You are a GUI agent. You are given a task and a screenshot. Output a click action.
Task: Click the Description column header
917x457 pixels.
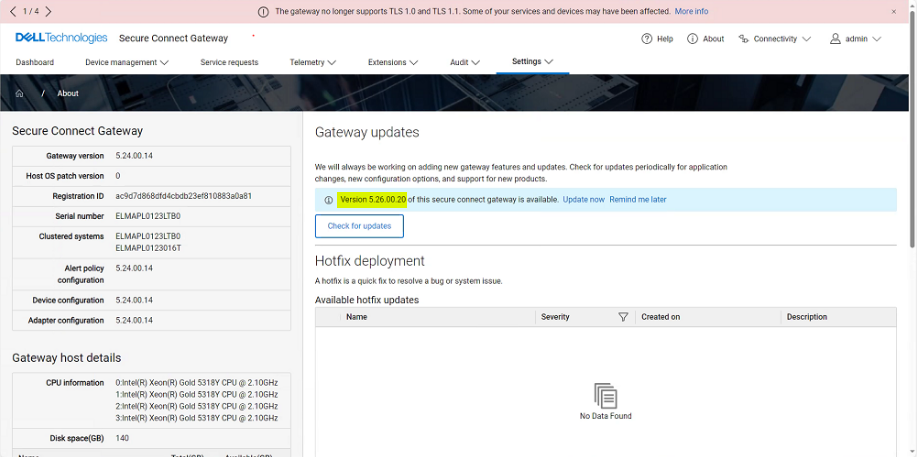807,317
